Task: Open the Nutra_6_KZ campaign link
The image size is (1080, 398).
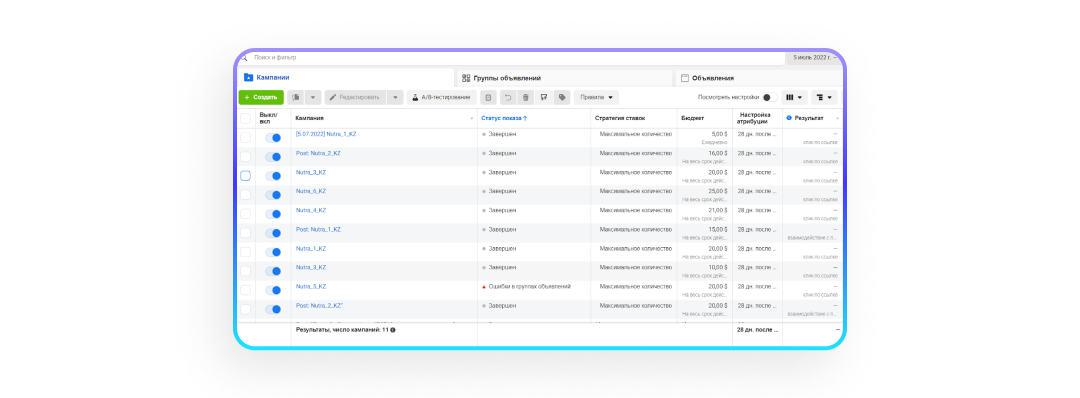Action: click(311, 191)
